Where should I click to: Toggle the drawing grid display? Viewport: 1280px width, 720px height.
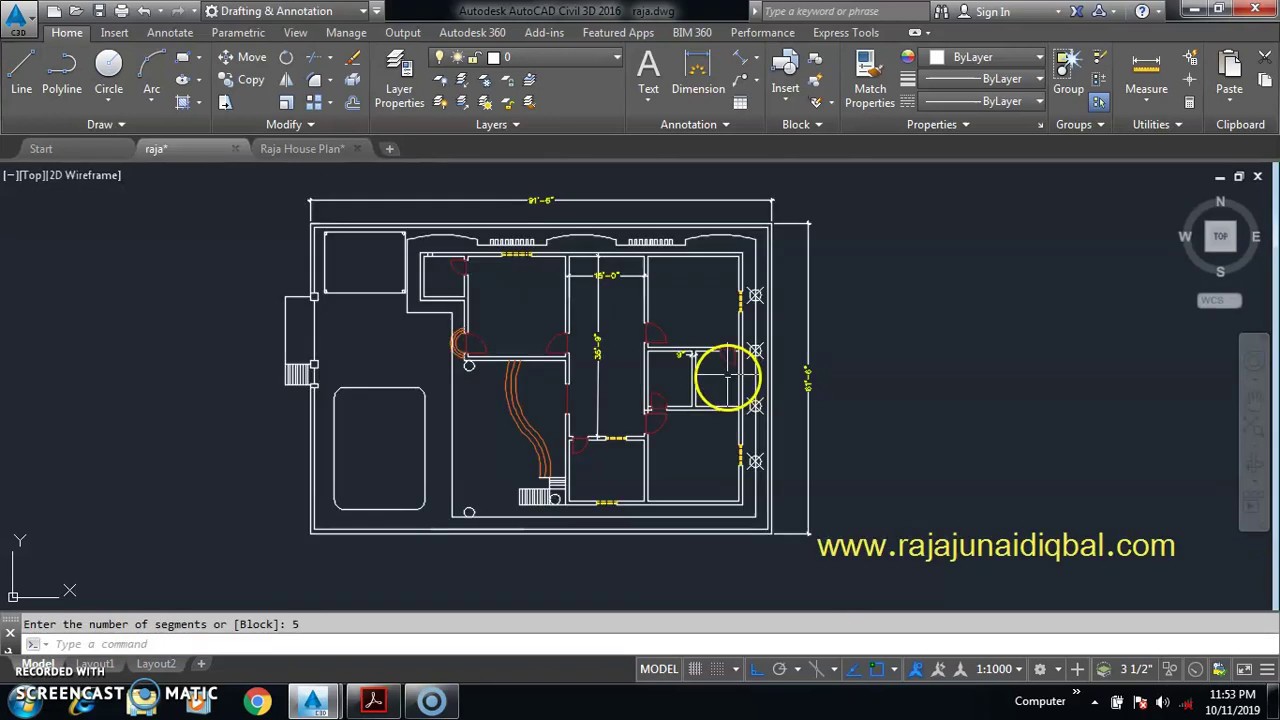tap(694, 669)
